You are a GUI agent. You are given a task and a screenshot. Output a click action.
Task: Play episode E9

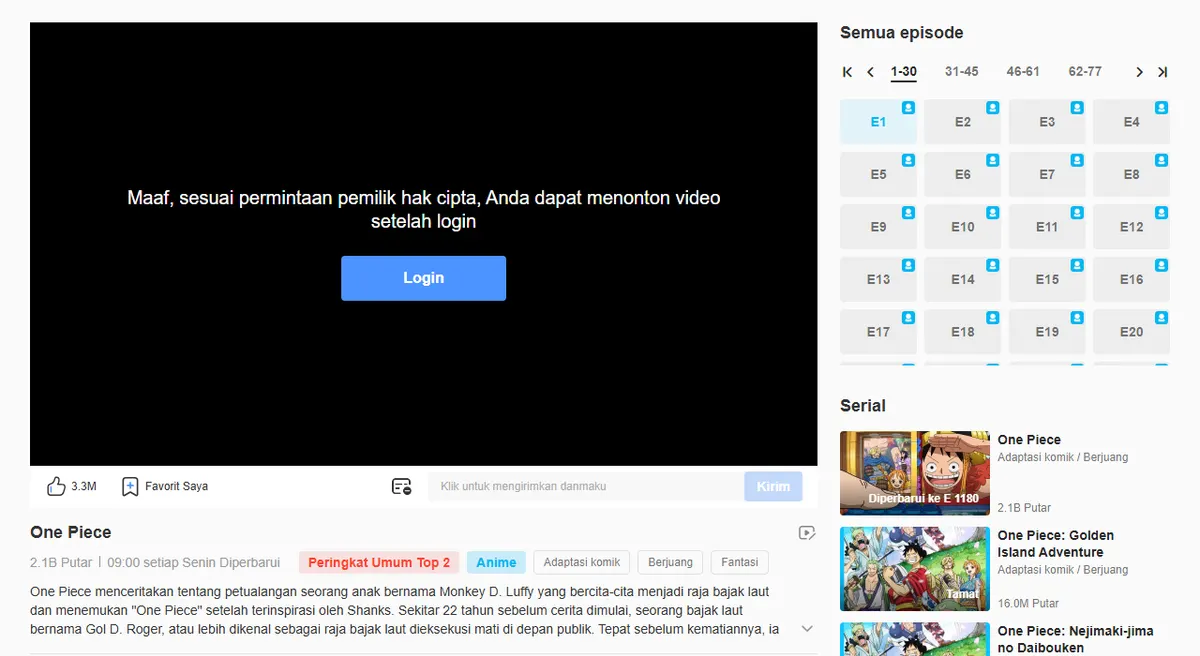(878, 227)
